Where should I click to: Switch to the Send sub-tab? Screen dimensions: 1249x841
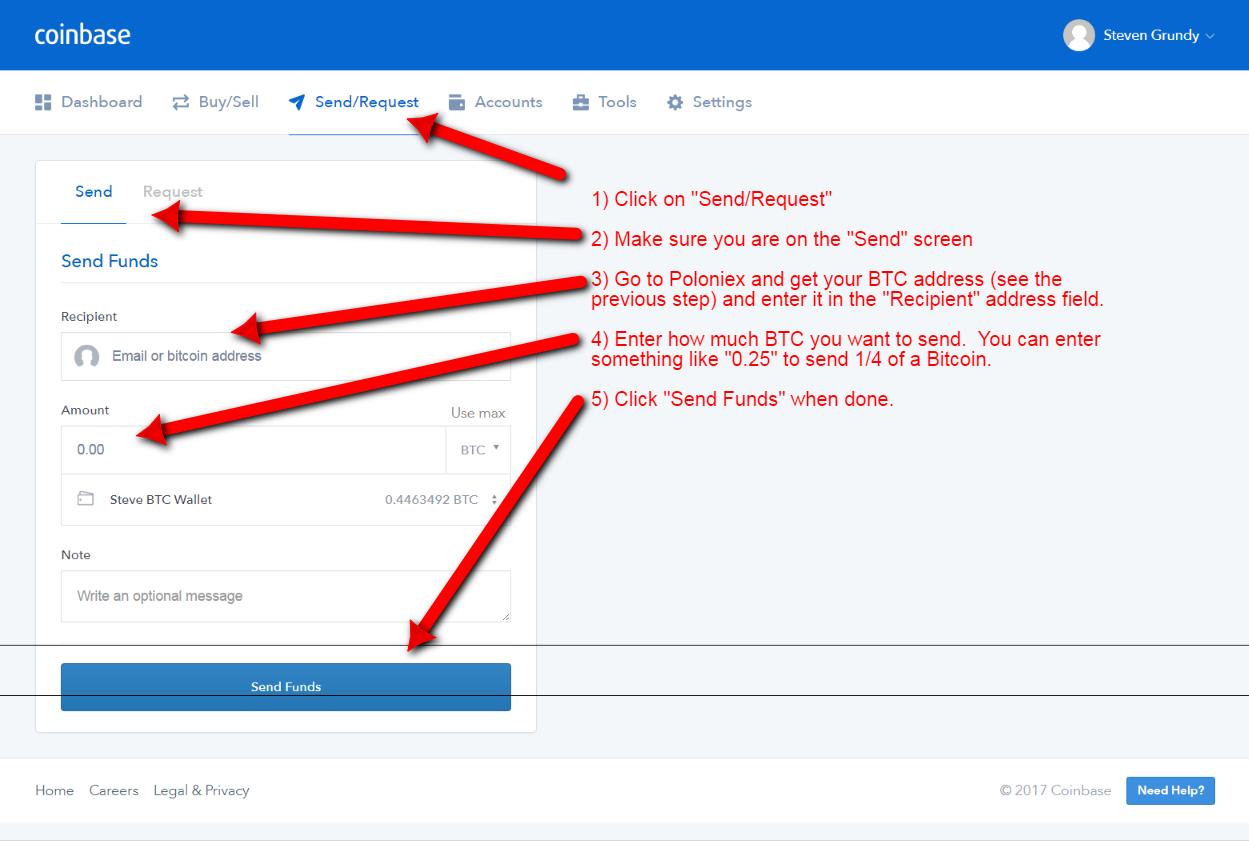pyautogui.click(x=94, y=191)
